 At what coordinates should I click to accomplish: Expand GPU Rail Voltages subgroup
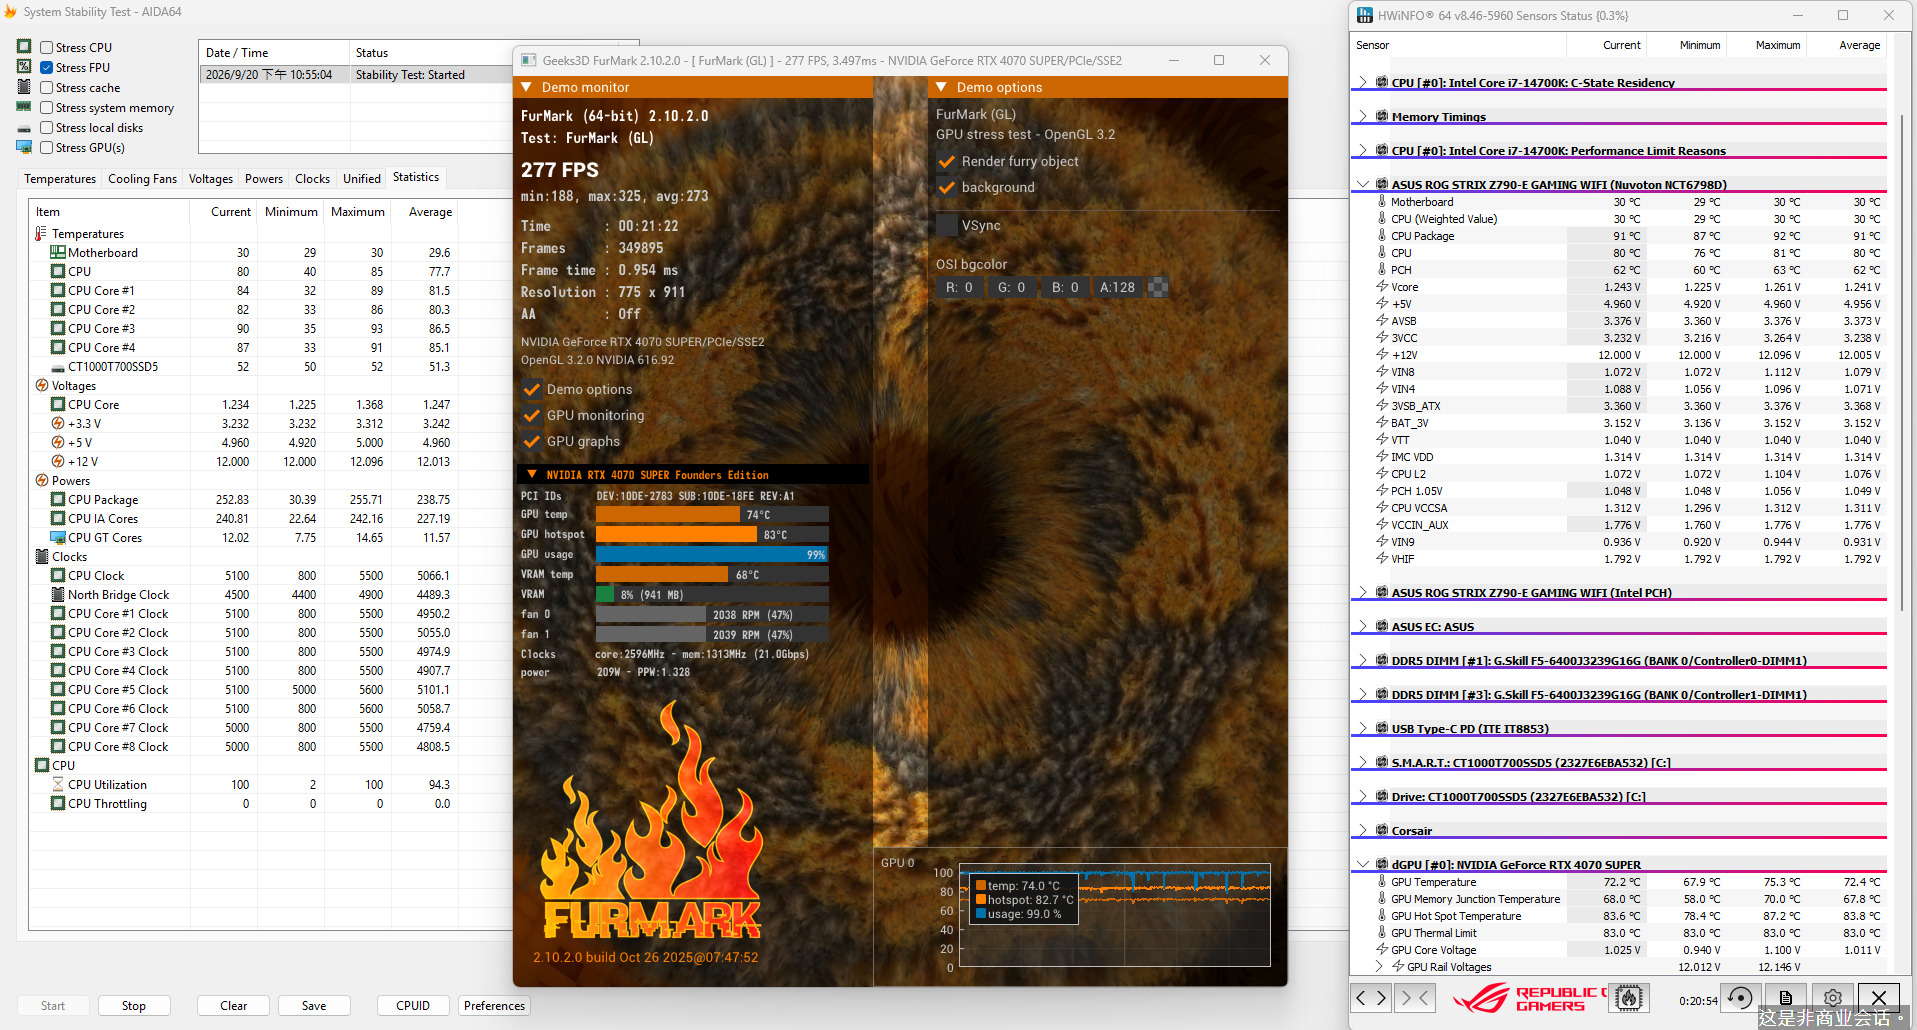coord(1380,967)
